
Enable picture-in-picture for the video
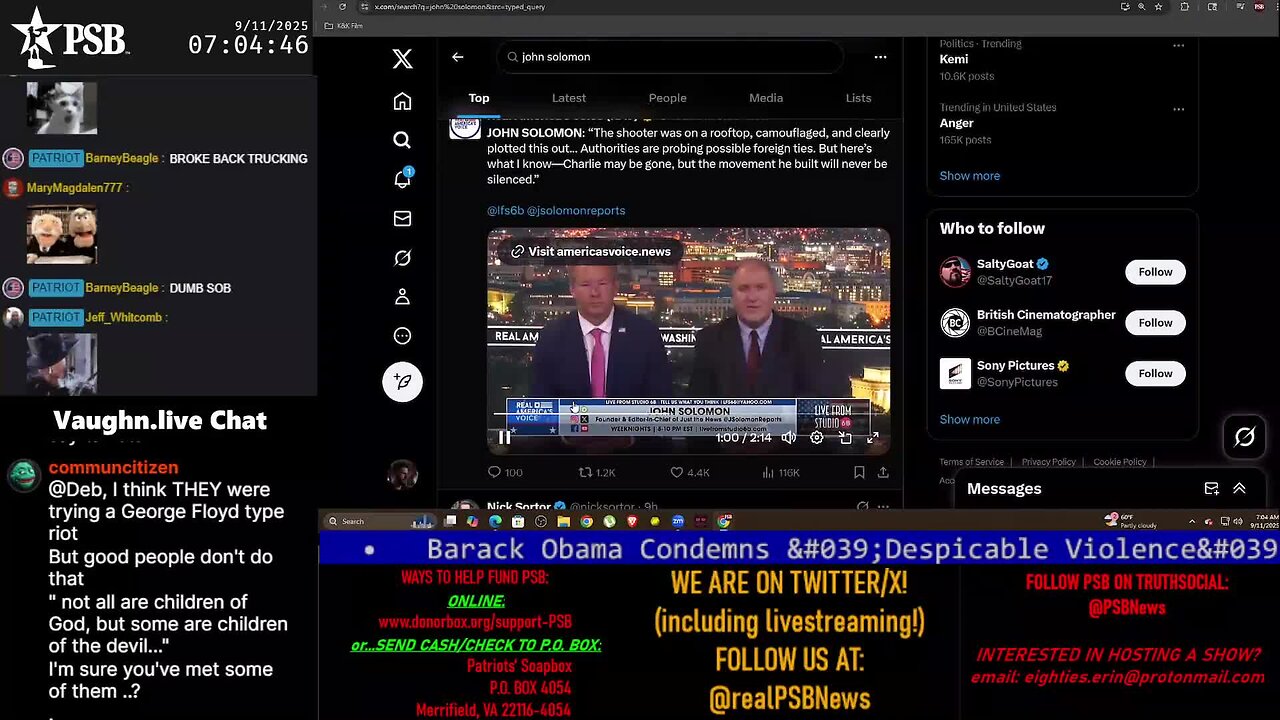click(x=845, y=437)
